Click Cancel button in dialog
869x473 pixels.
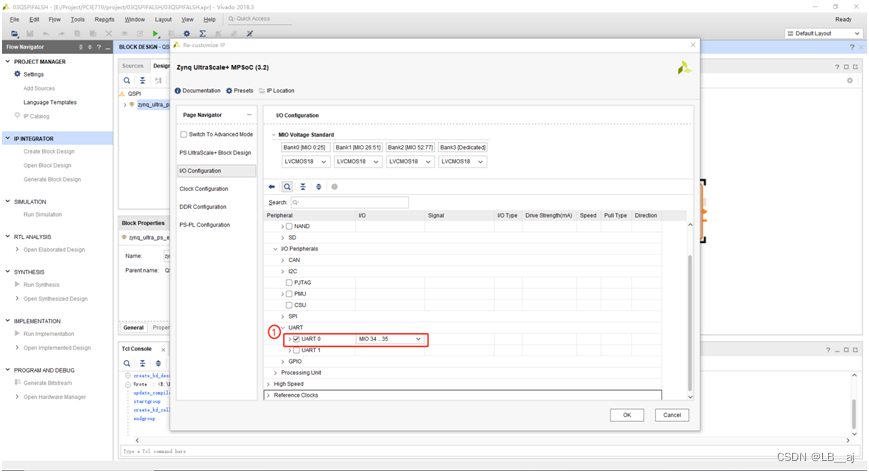tap(672, 415)
